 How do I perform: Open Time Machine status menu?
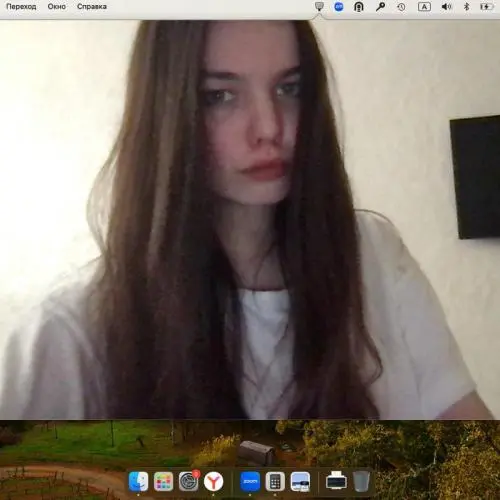point(401,7)
